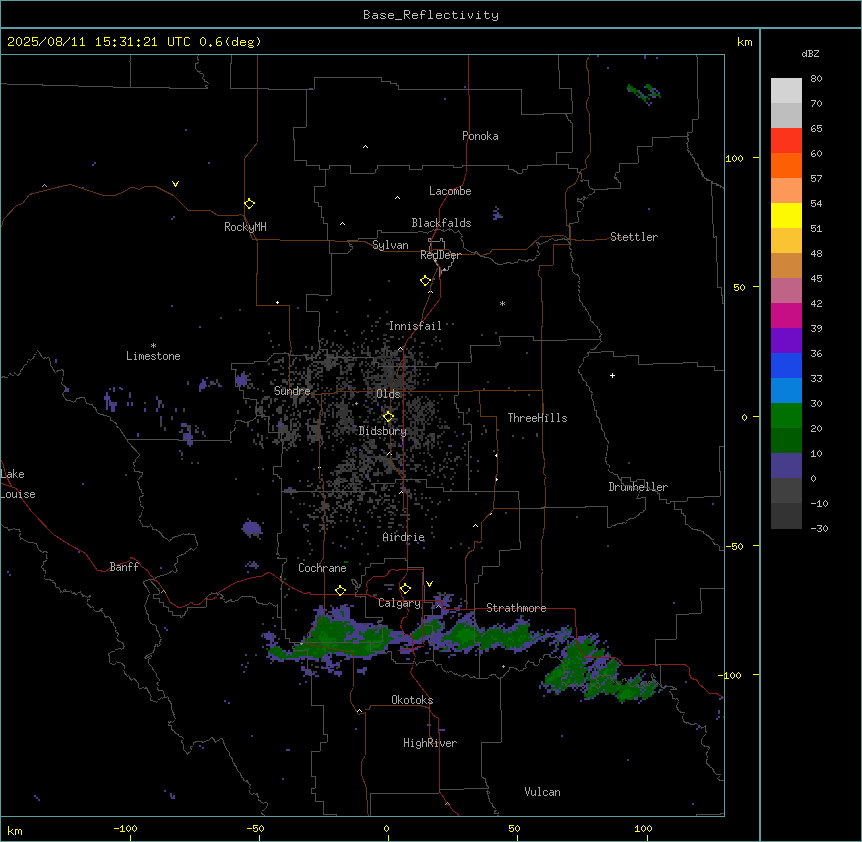Pick the purple 36-39 dBZ legend swatch

coord(786,340)
